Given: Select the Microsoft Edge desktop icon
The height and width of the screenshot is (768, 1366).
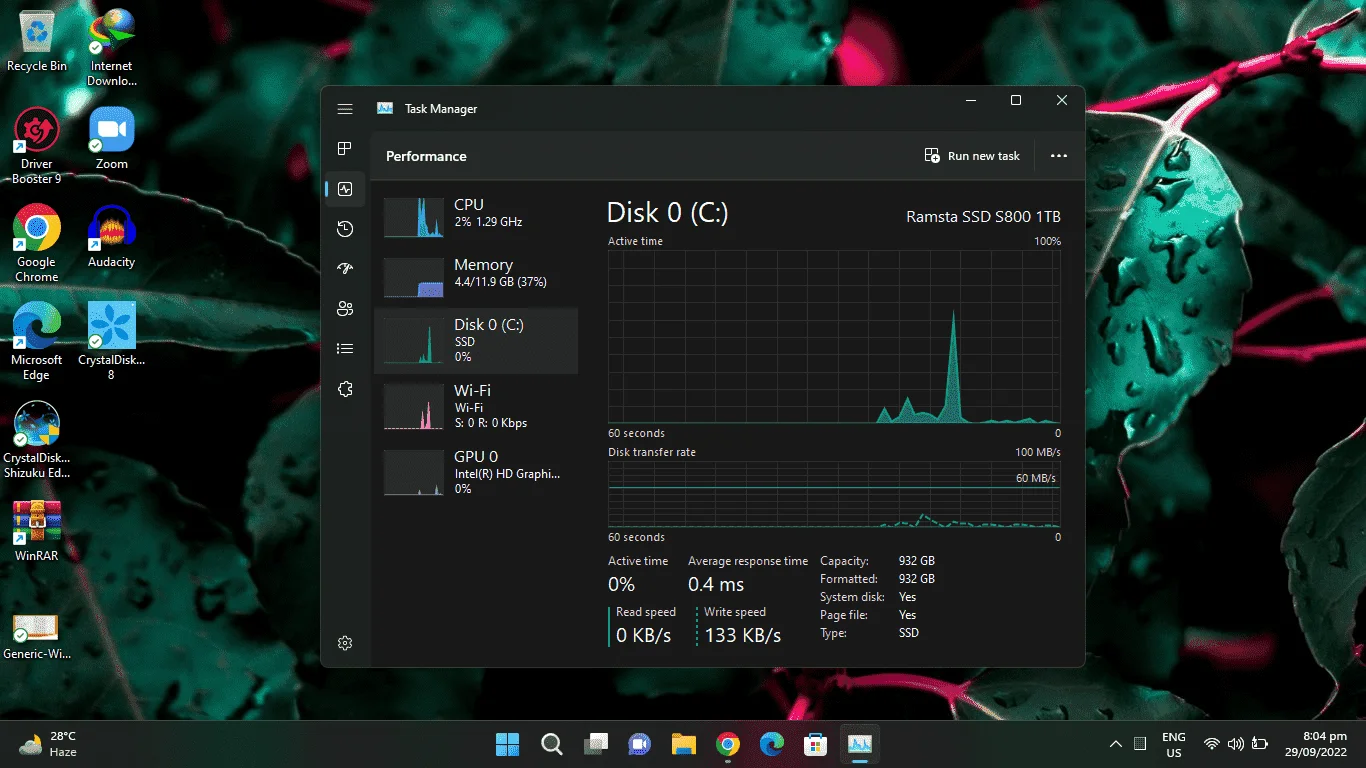Looking at the screenshot, I should [x=37, y=342].
